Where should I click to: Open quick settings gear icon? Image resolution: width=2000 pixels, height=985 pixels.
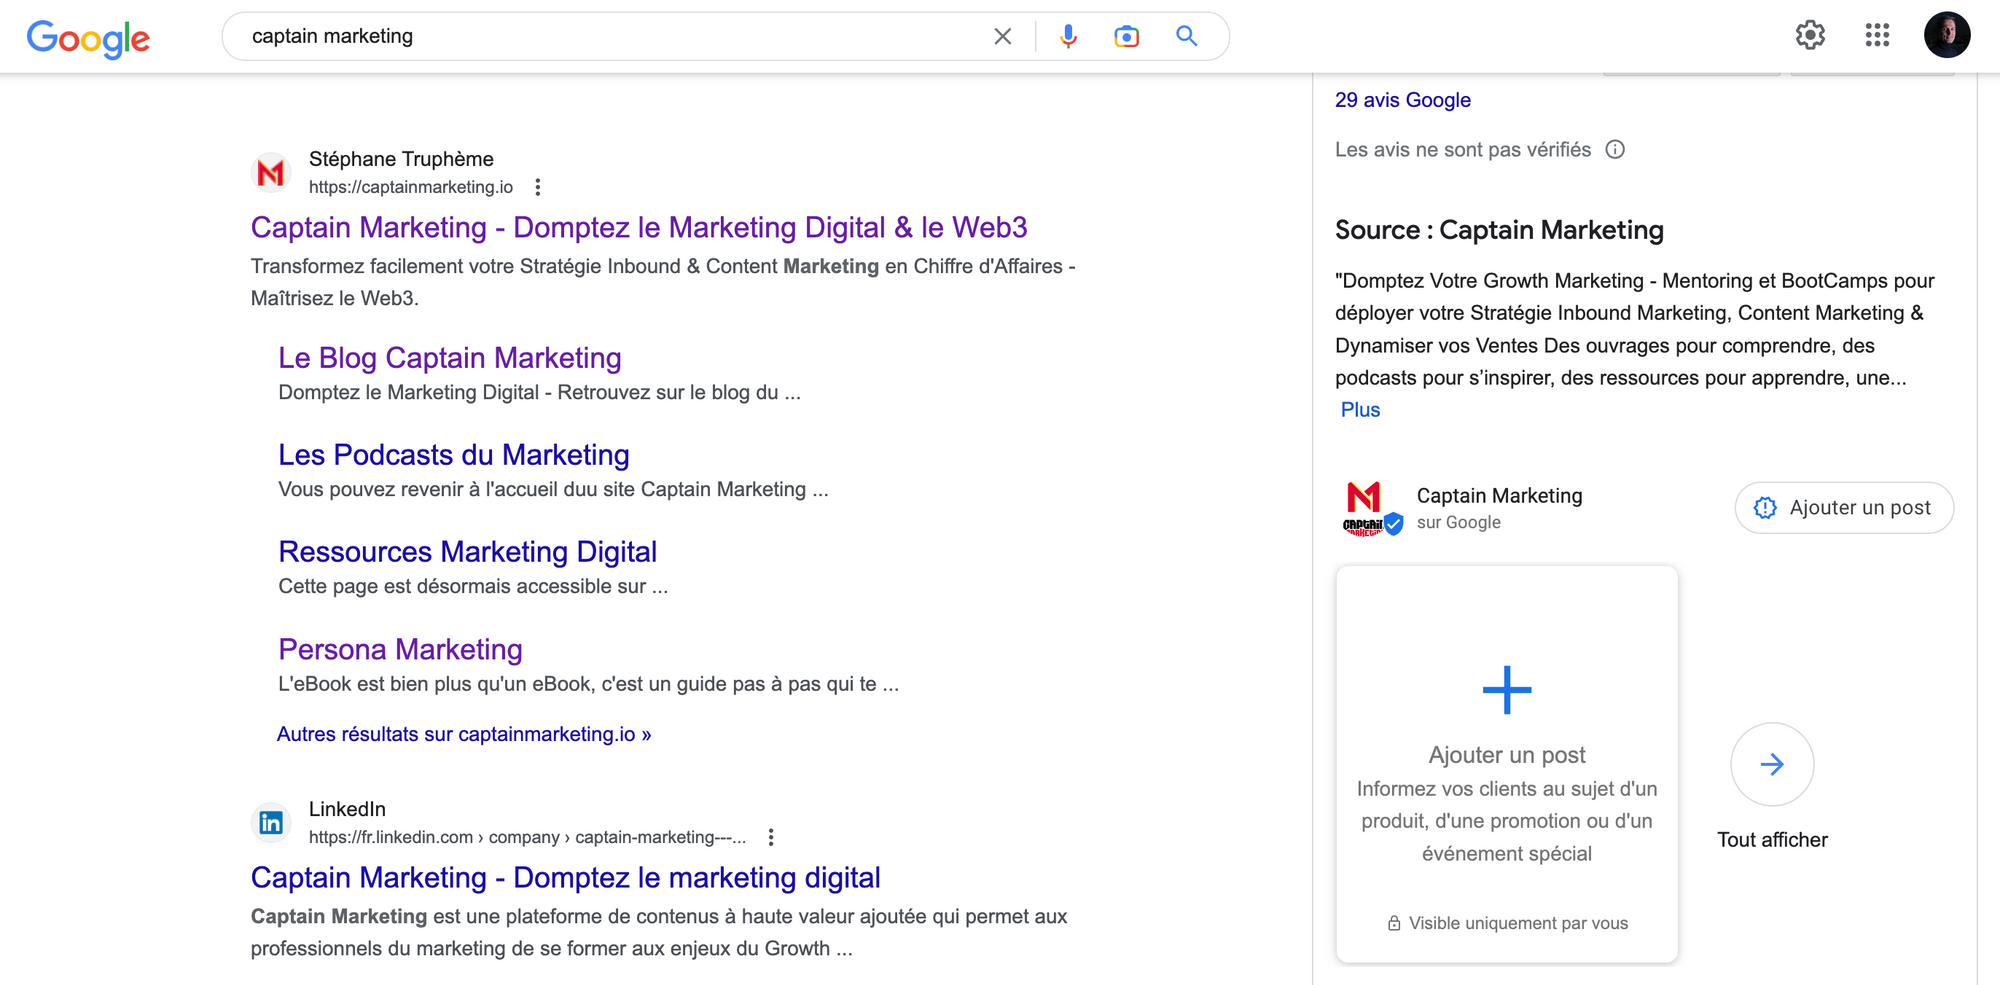[1810, 35]
